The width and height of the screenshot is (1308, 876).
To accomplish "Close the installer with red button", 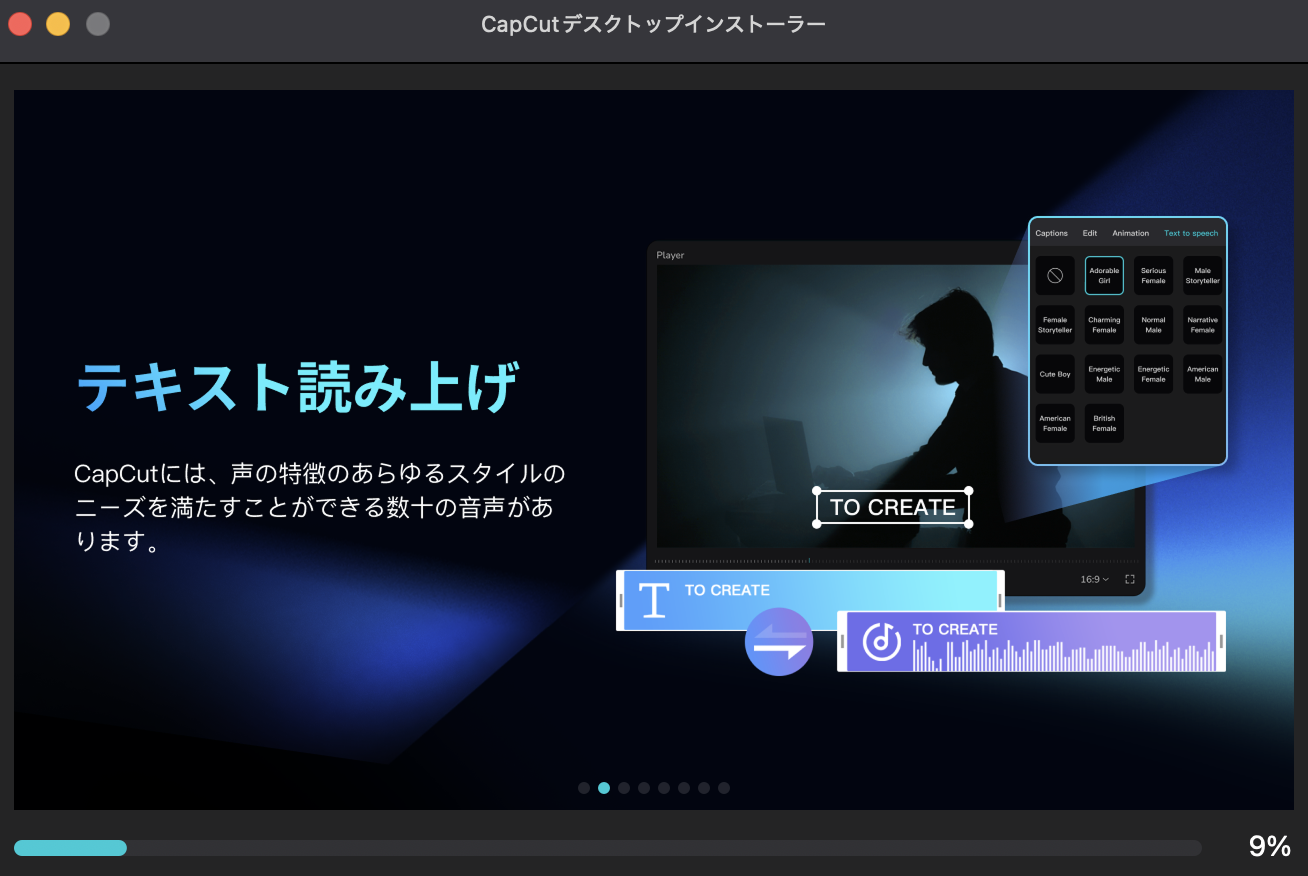I will 20,24.
